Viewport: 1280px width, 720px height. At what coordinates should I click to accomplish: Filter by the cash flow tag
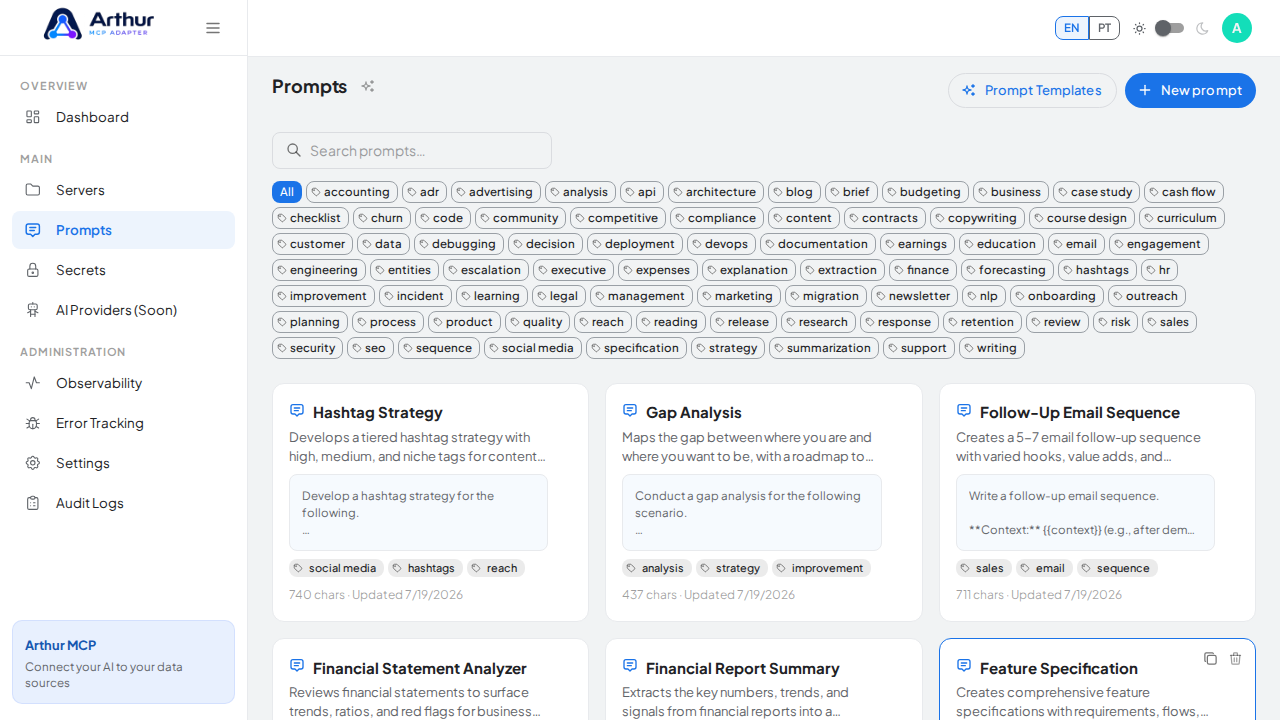point(1184,192)
